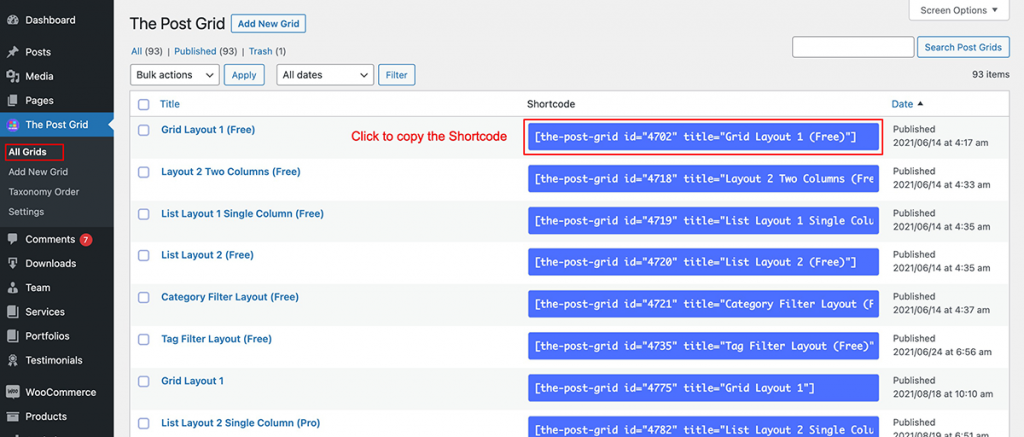Copy shortcode with id 4702
1024x437 pixels.
coord(703,137)
